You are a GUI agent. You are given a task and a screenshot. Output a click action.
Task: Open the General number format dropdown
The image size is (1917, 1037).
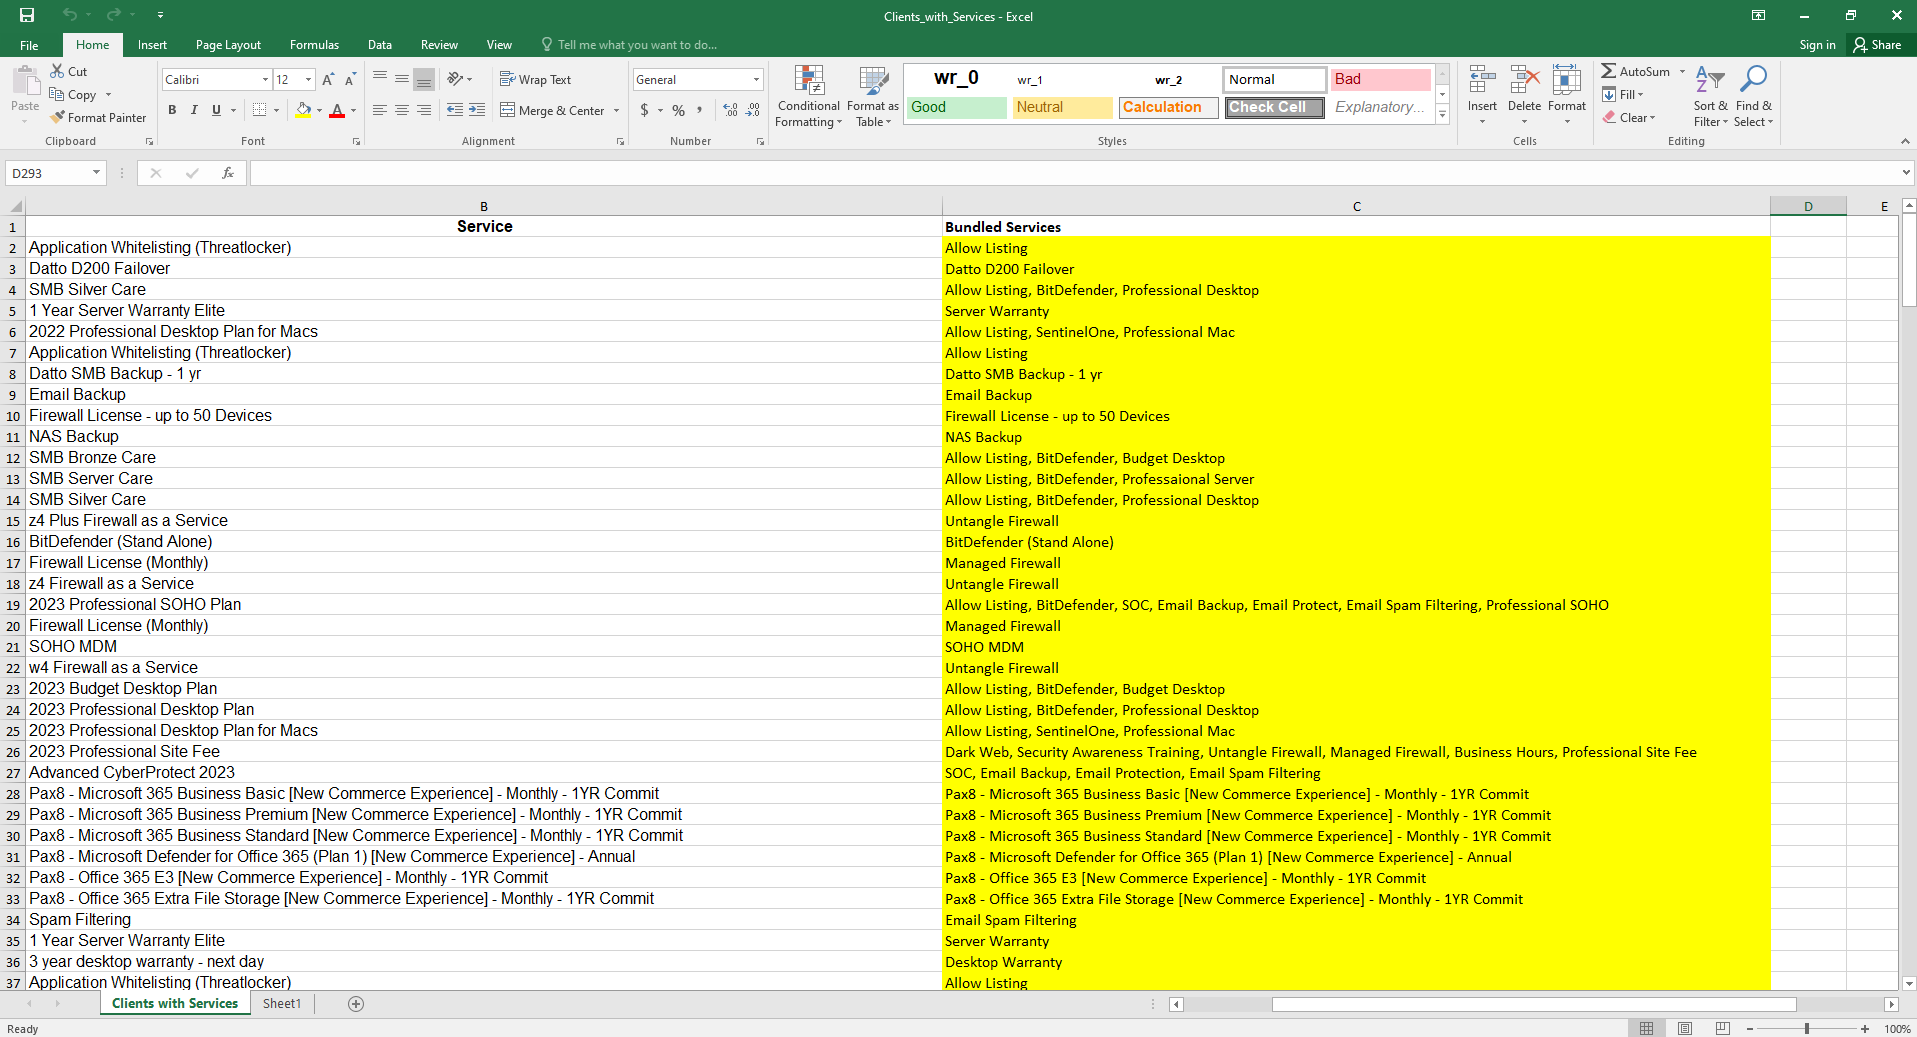click(756, 80)
